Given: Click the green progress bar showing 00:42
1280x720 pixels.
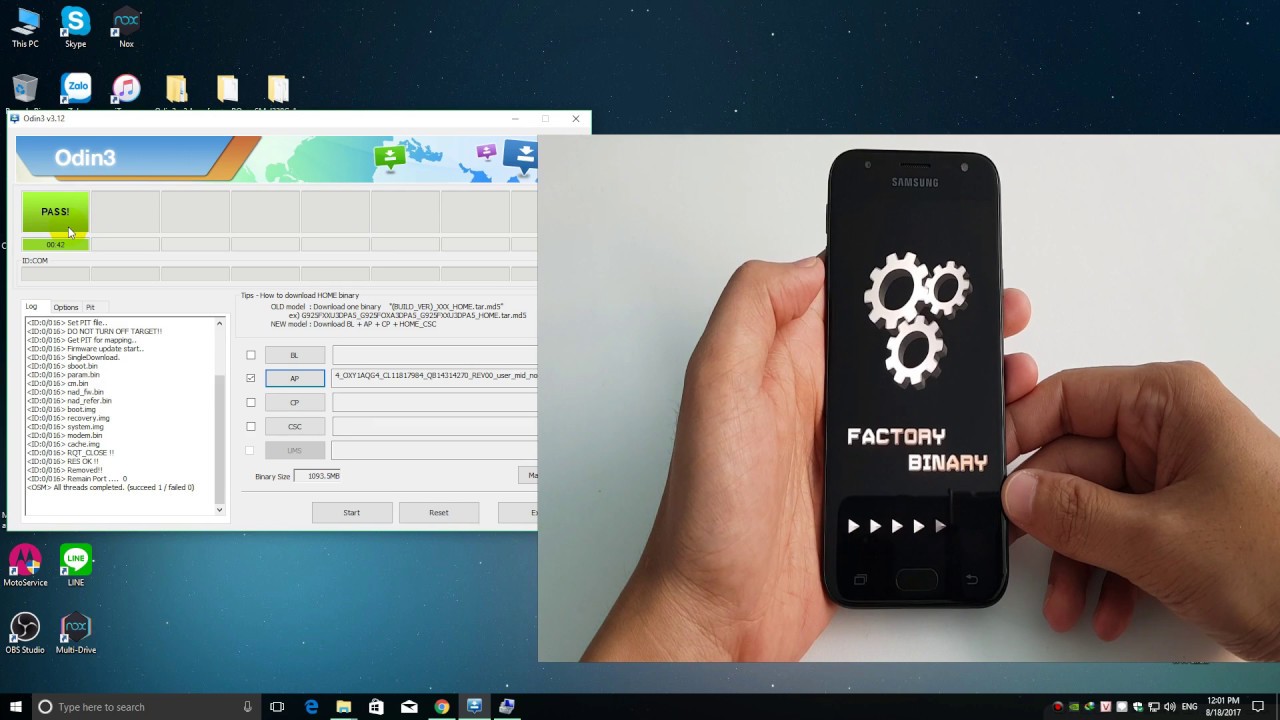Looking at the screenshot, I should click(x=55, y=245).
